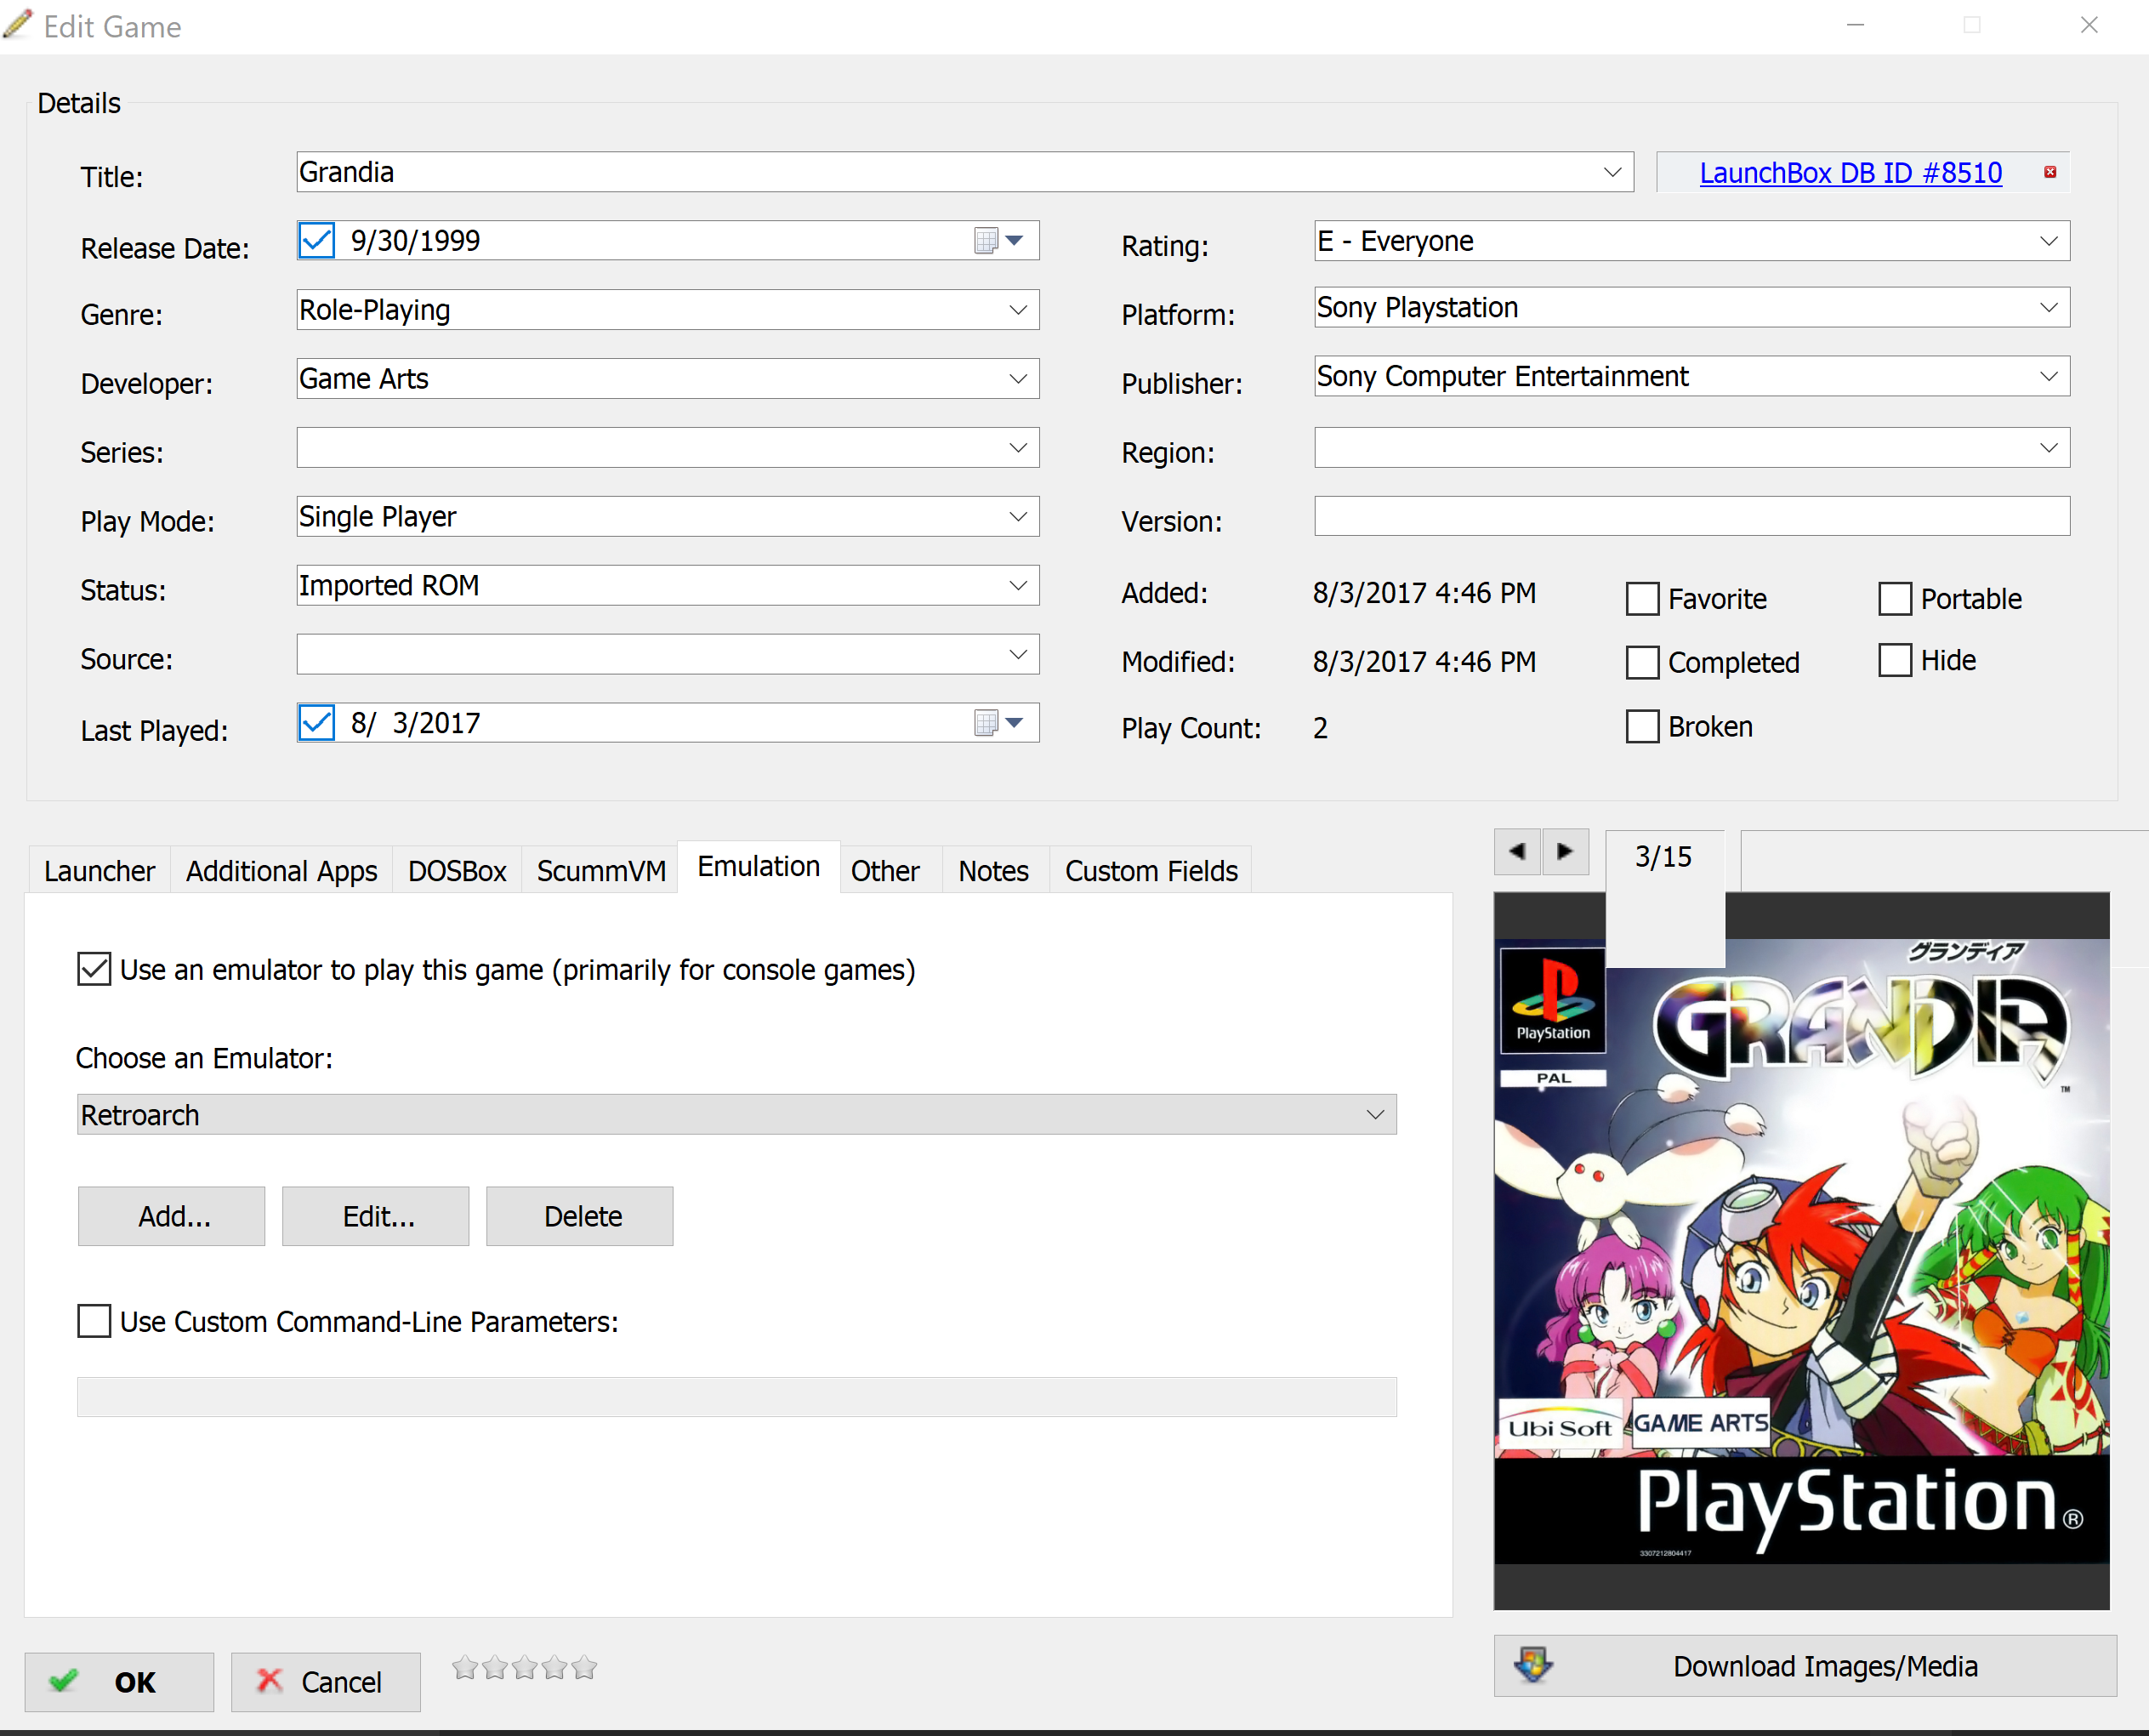The width and height of the screenshot is (2149, 1736).
Task: Remove LaunchBox DB ID with red X icon
Action: point(2050,172)
